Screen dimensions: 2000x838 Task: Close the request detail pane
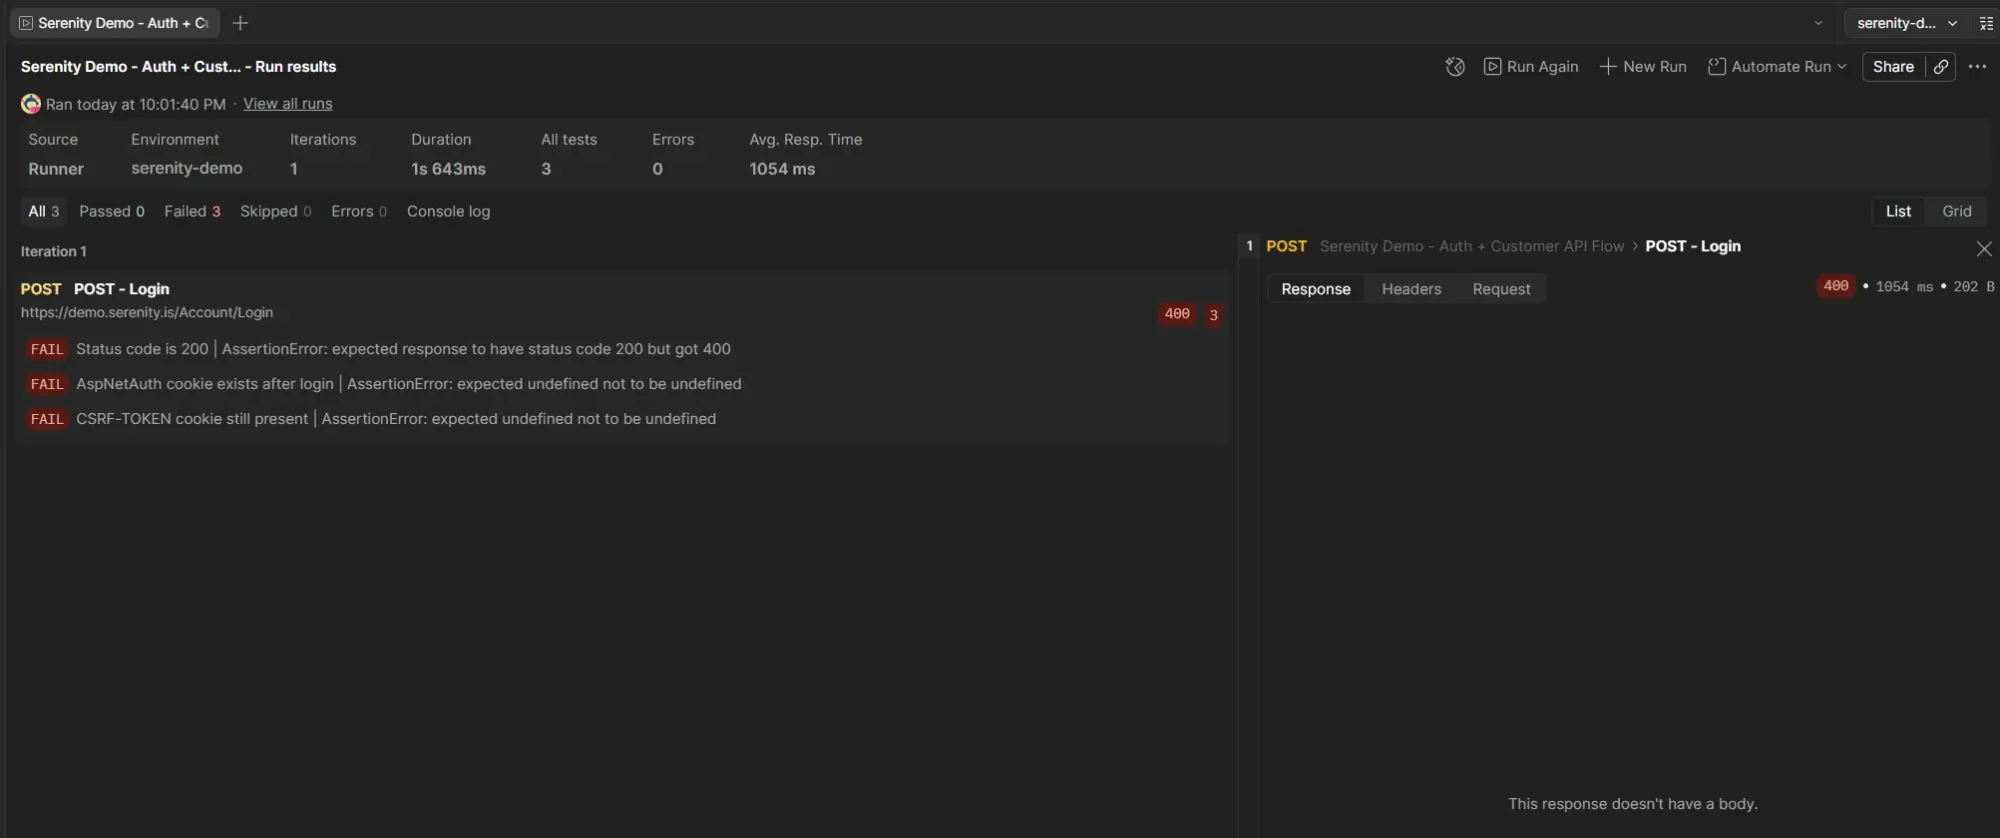coord(1984,248)
